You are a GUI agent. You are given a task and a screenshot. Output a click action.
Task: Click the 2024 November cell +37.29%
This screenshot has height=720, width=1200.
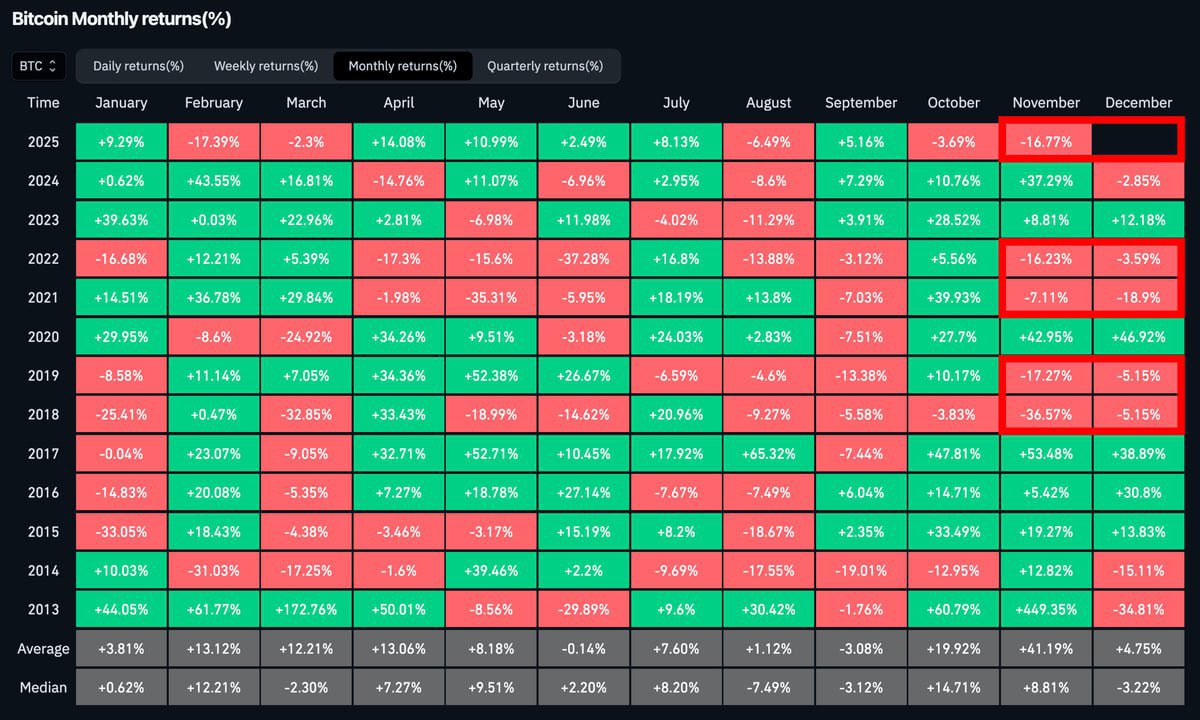pyautogui.click(x=1046, y=181)
